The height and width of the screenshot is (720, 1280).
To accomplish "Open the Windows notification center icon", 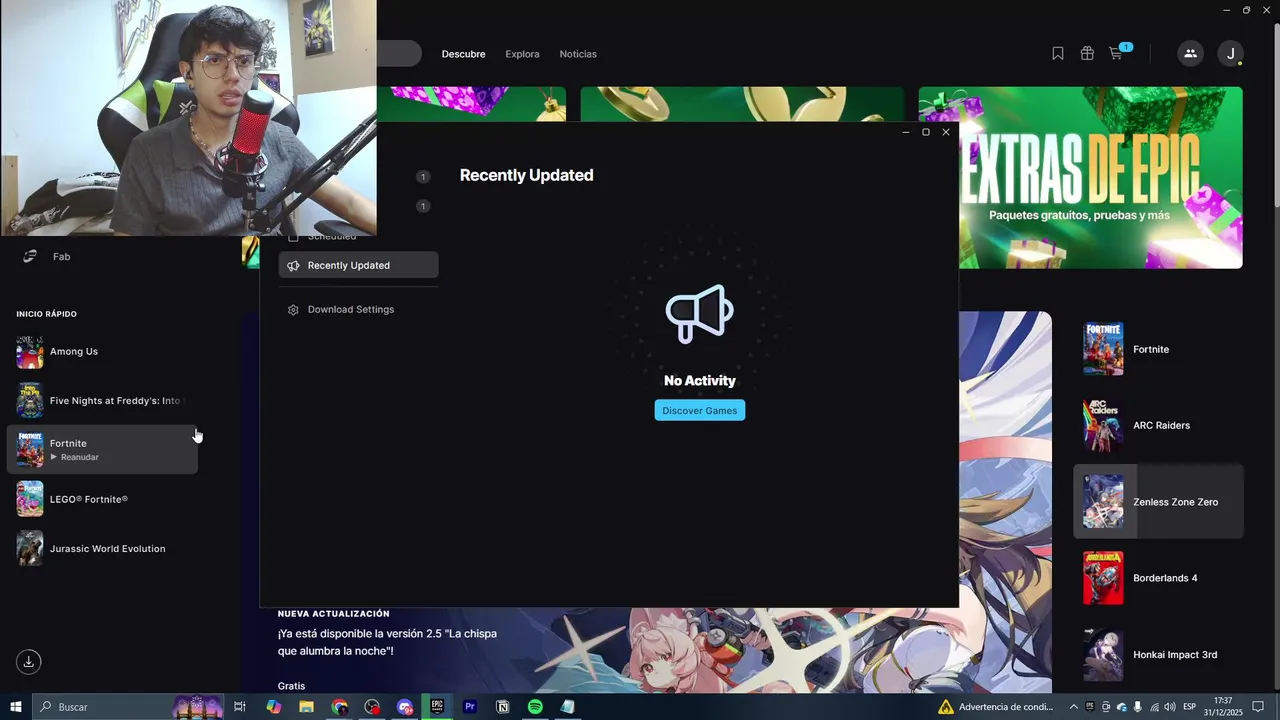I will coord(1258,707).
